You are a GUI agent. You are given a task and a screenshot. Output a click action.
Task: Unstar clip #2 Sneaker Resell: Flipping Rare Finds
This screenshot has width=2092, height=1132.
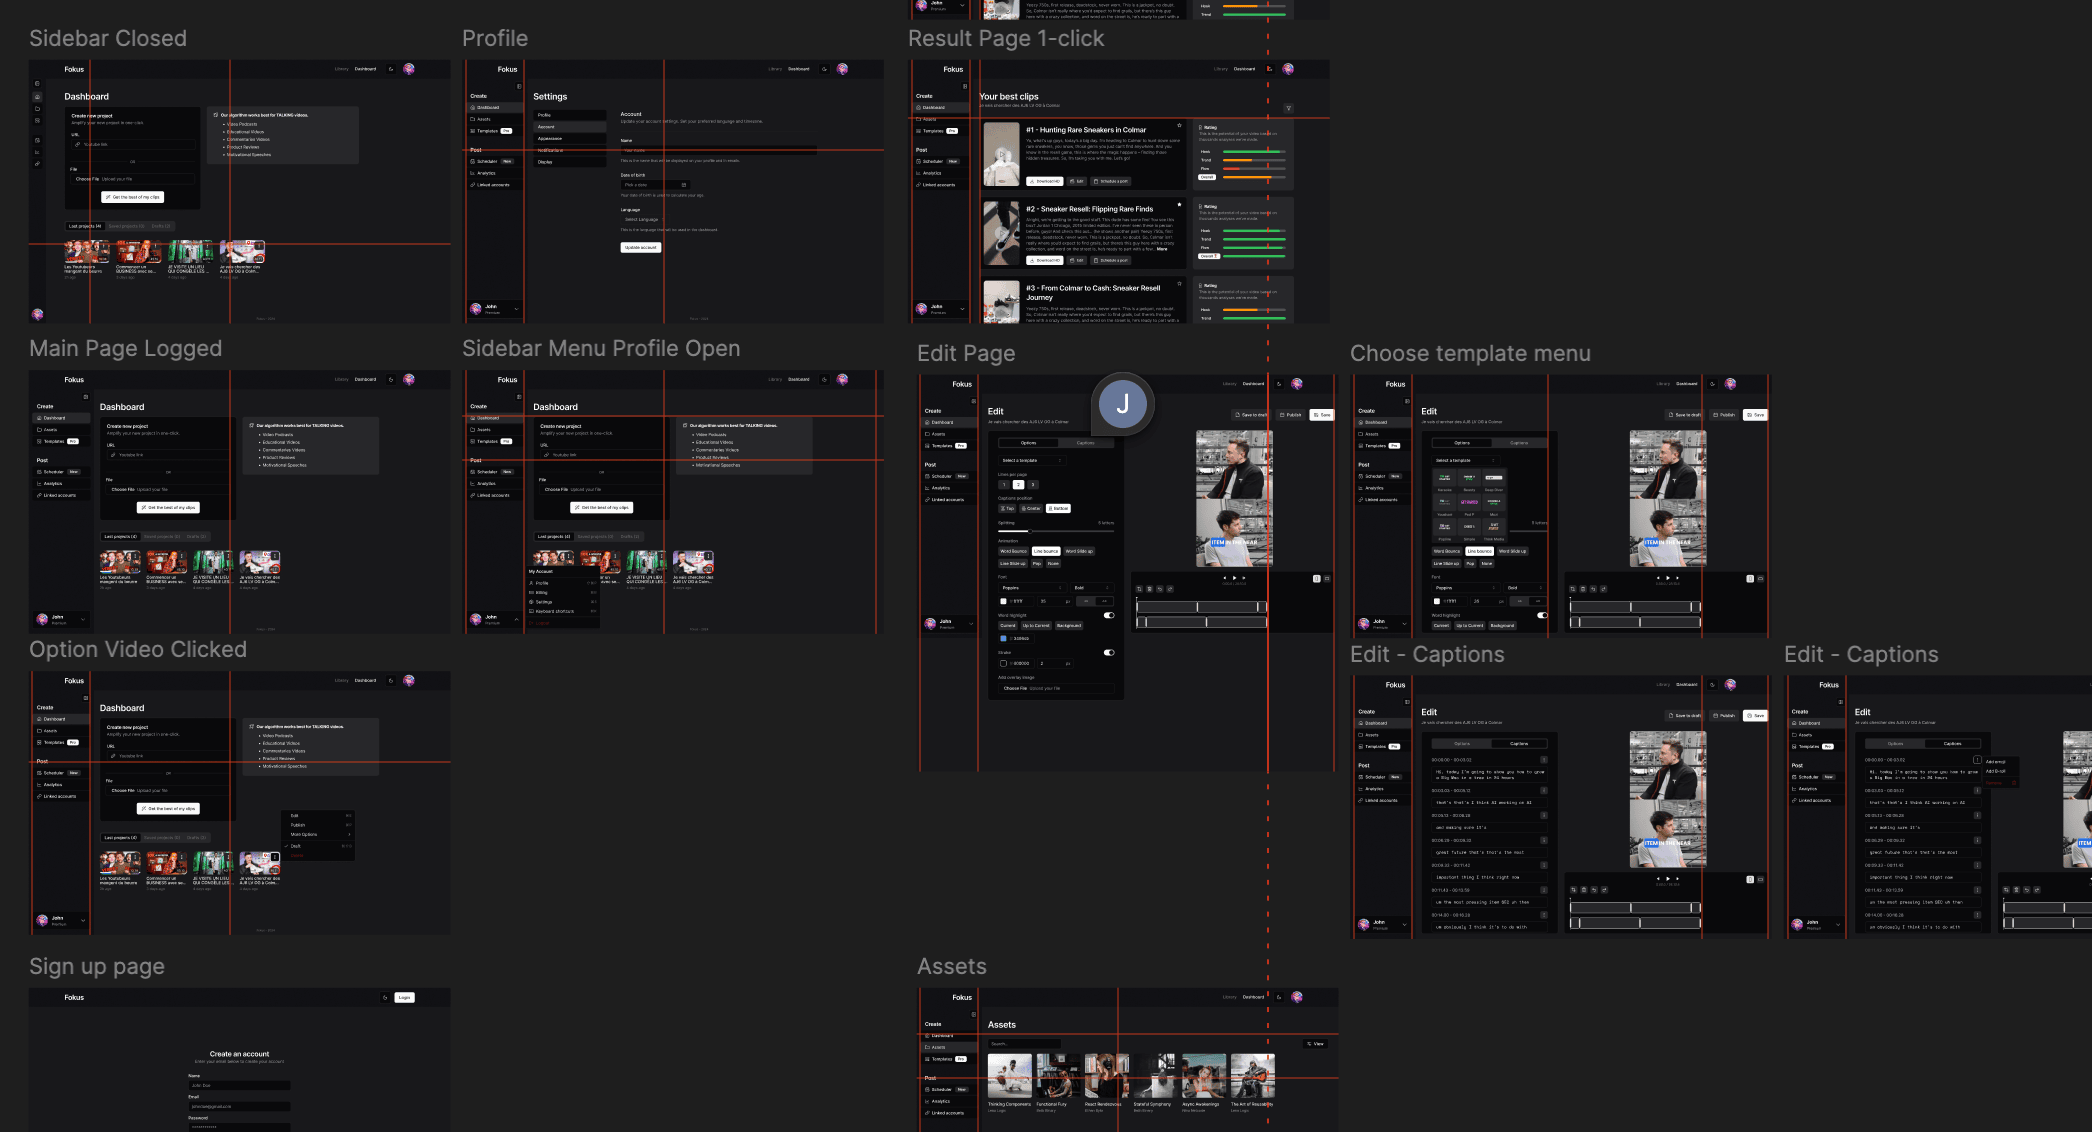point(1180,204)
